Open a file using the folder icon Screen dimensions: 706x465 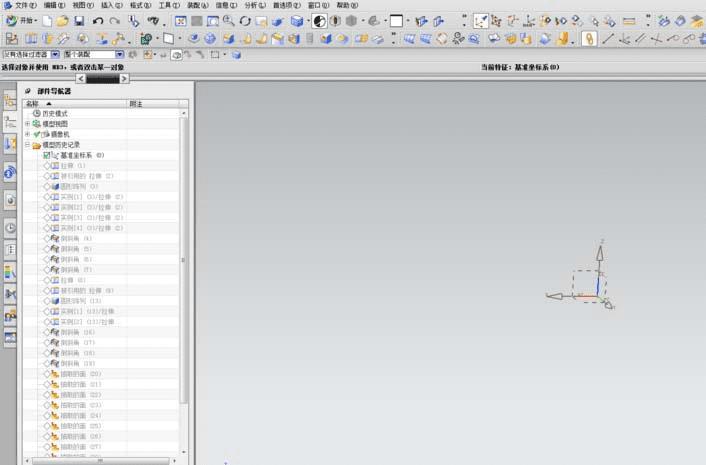pos(63,21)
